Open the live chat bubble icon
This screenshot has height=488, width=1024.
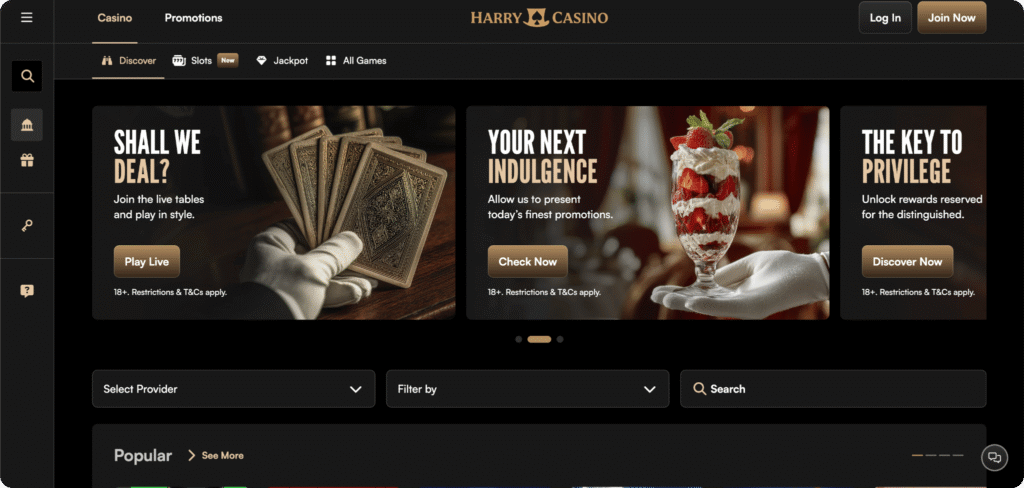coord(995,457)
